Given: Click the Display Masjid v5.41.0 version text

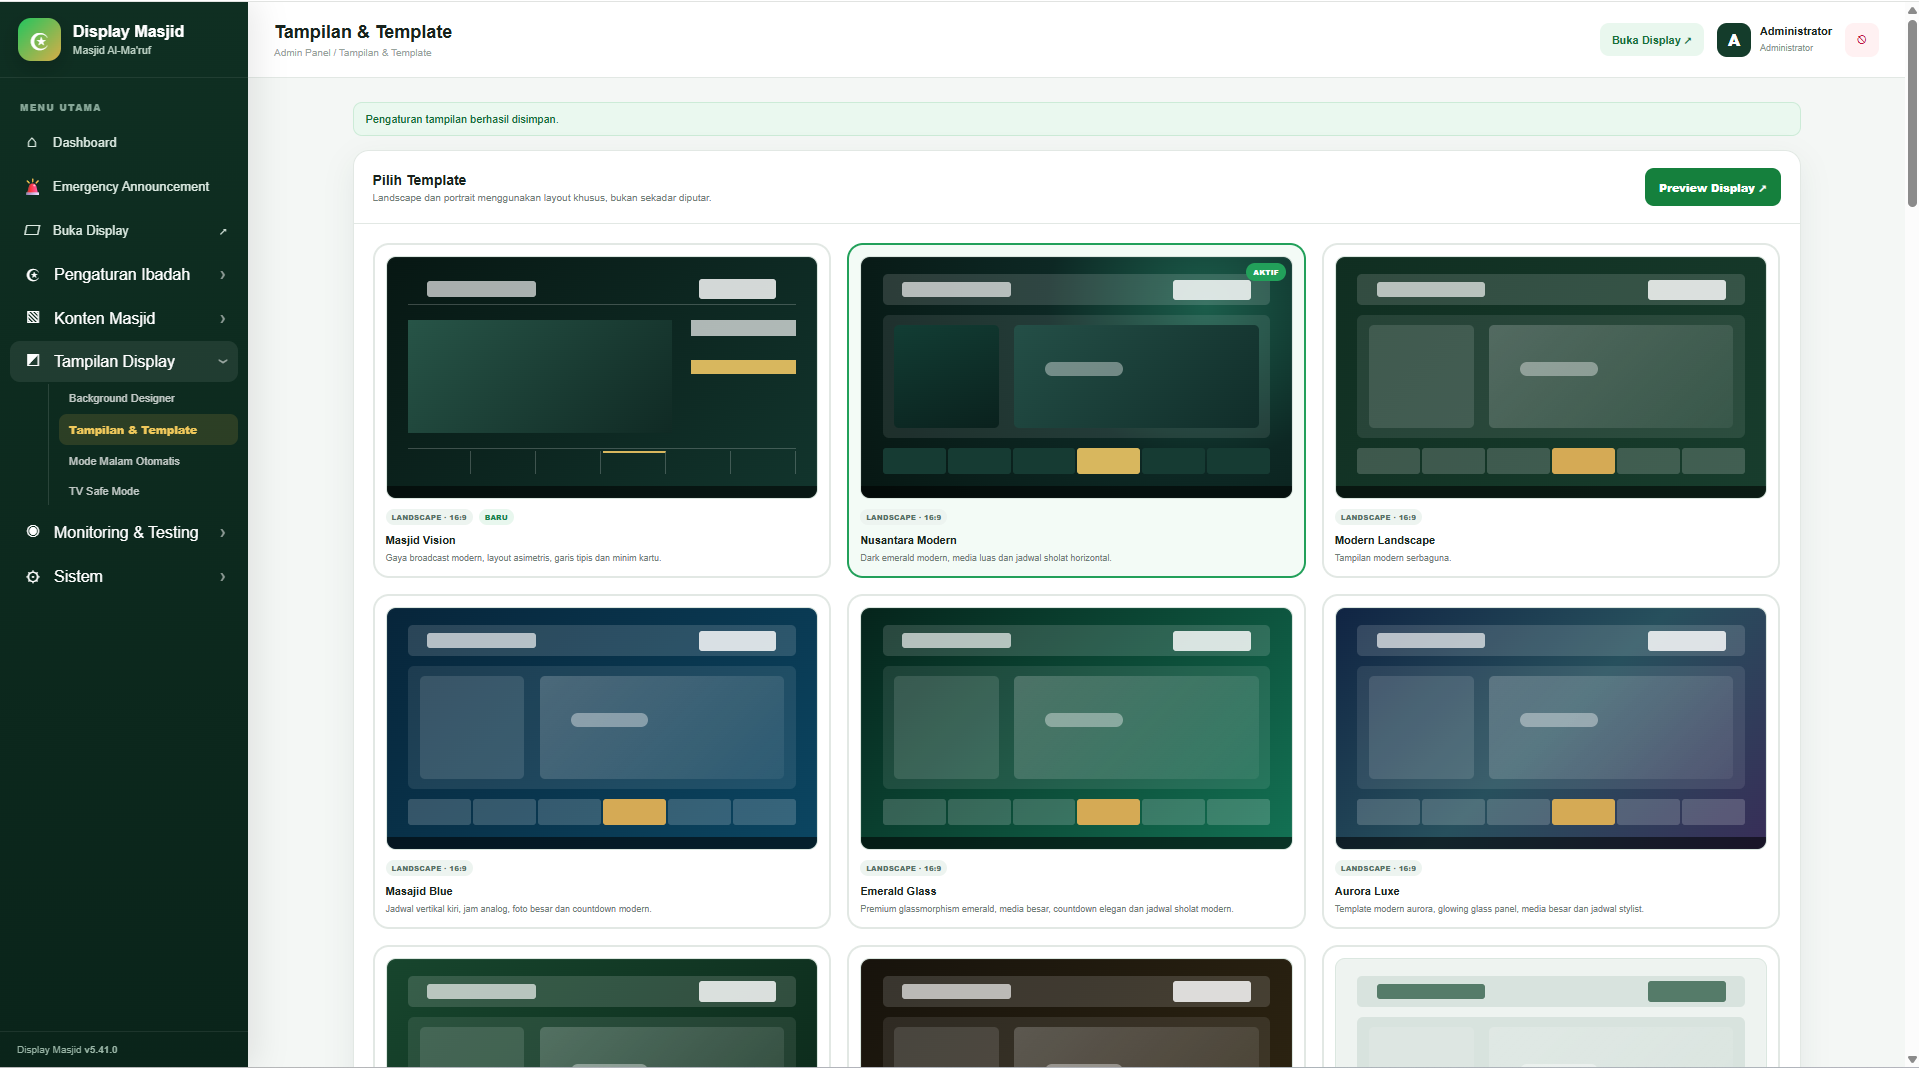Looking at the screenshot, I should click(67, 1050).
